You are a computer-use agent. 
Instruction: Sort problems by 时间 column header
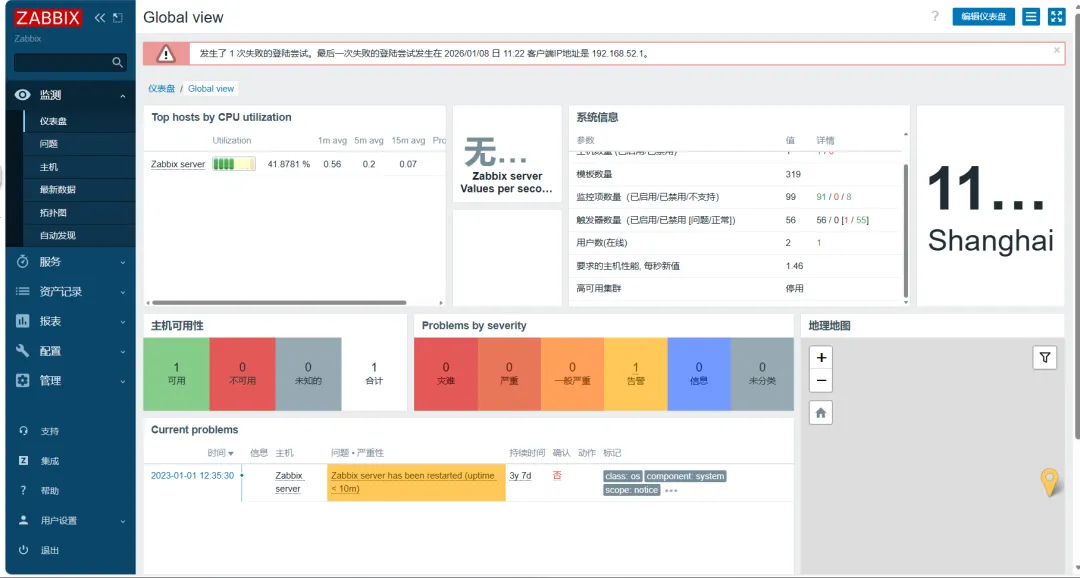pos(220,453)
